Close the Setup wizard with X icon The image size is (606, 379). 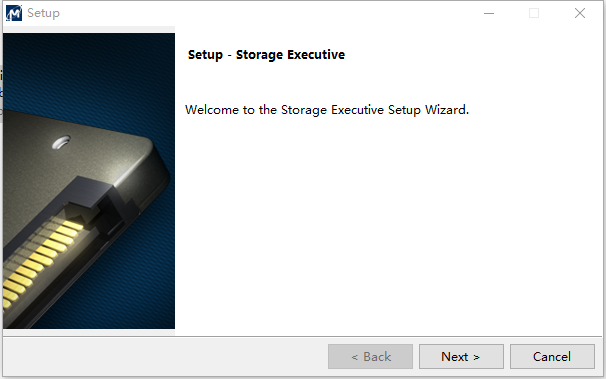[x=580, y=13]
